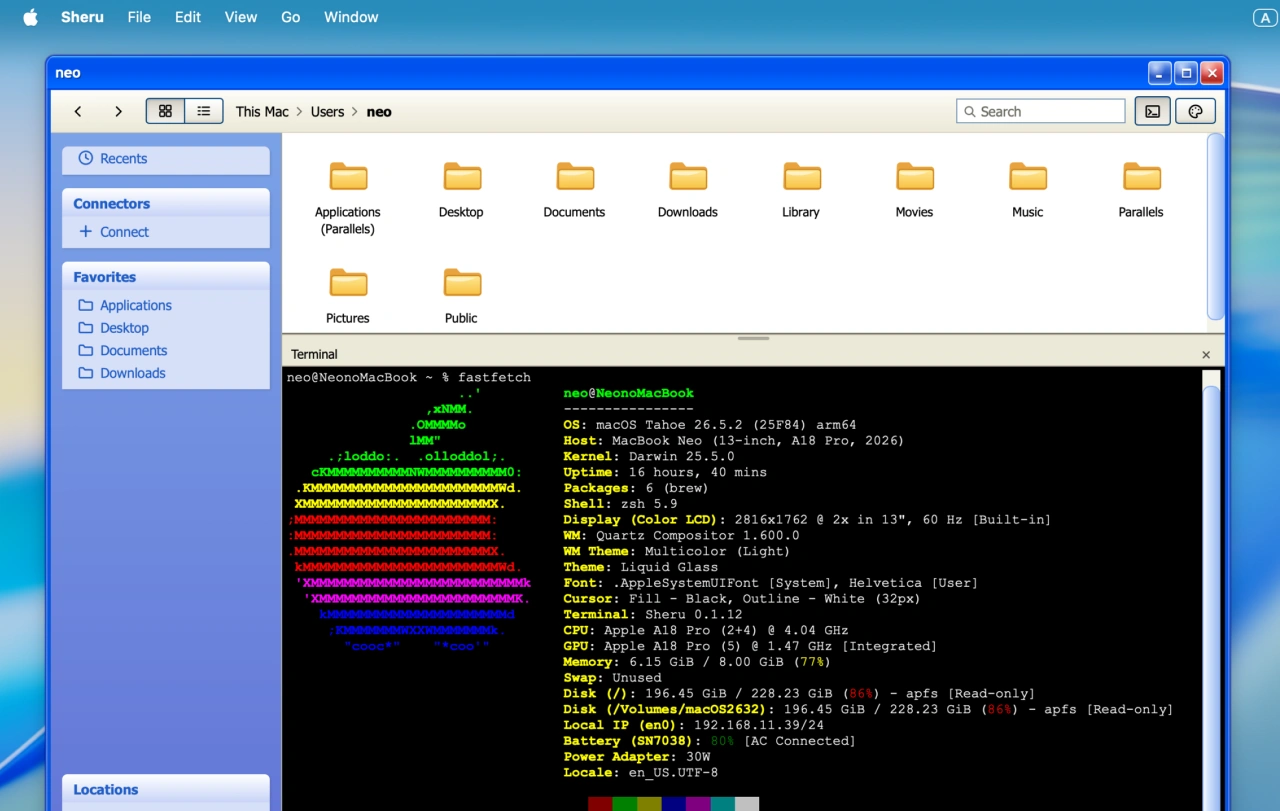
Task: Open the Library folder
Action: click(x=801, y=188)
